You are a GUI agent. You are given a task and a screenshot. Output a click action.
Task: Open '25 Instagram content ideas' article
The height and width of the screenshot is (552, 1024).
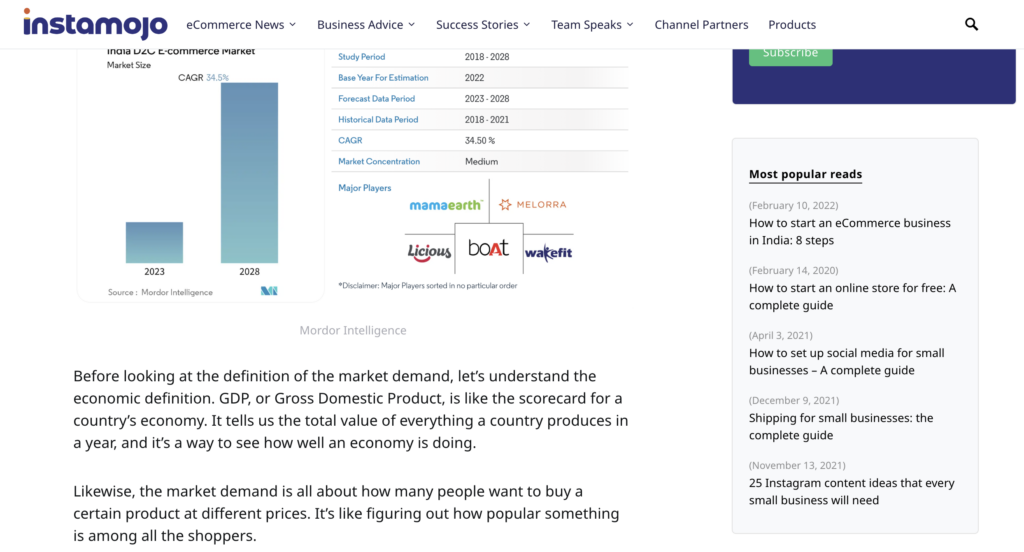coord(851,492)
